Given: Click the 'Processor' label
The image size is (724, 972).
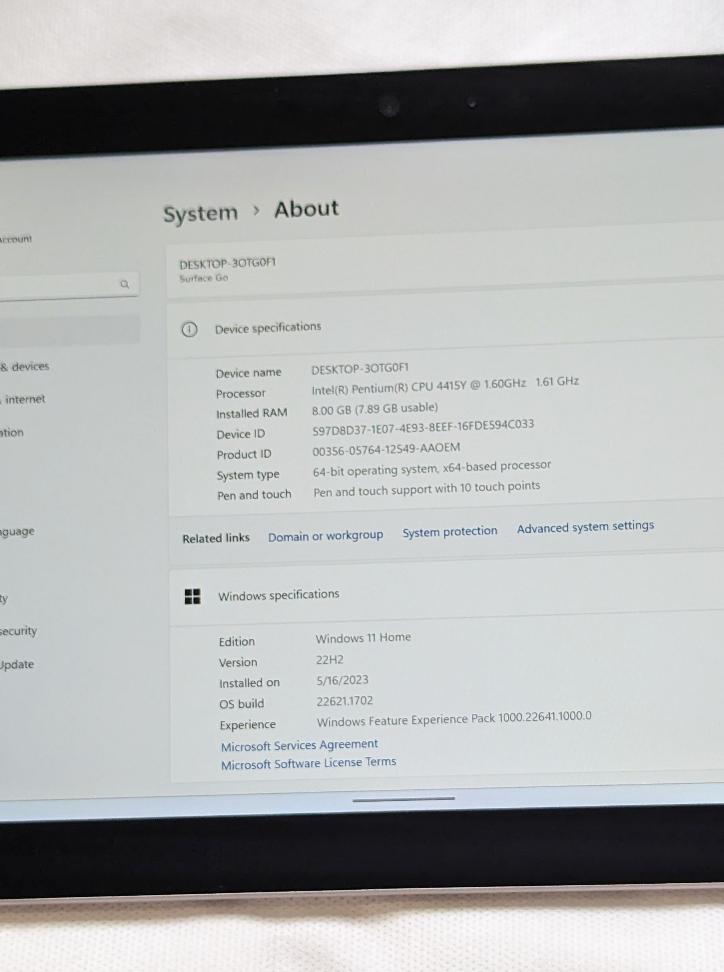Looking at the screenshot, I should [241, 394].
